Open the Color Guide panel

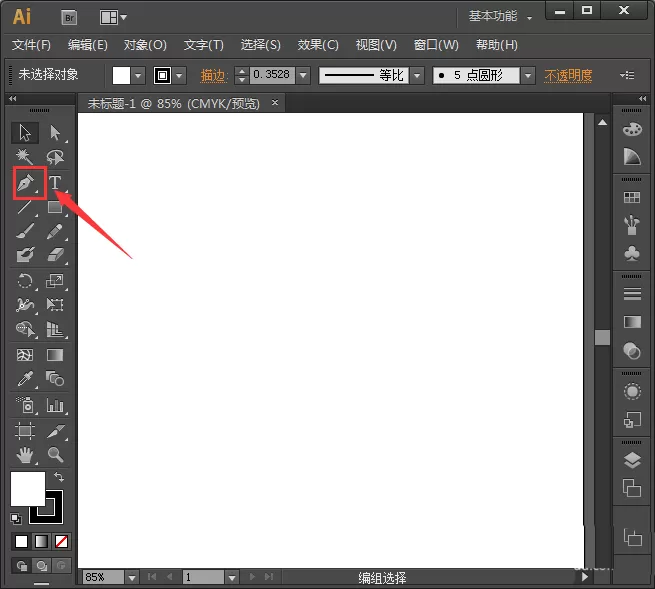coord(632,157)
